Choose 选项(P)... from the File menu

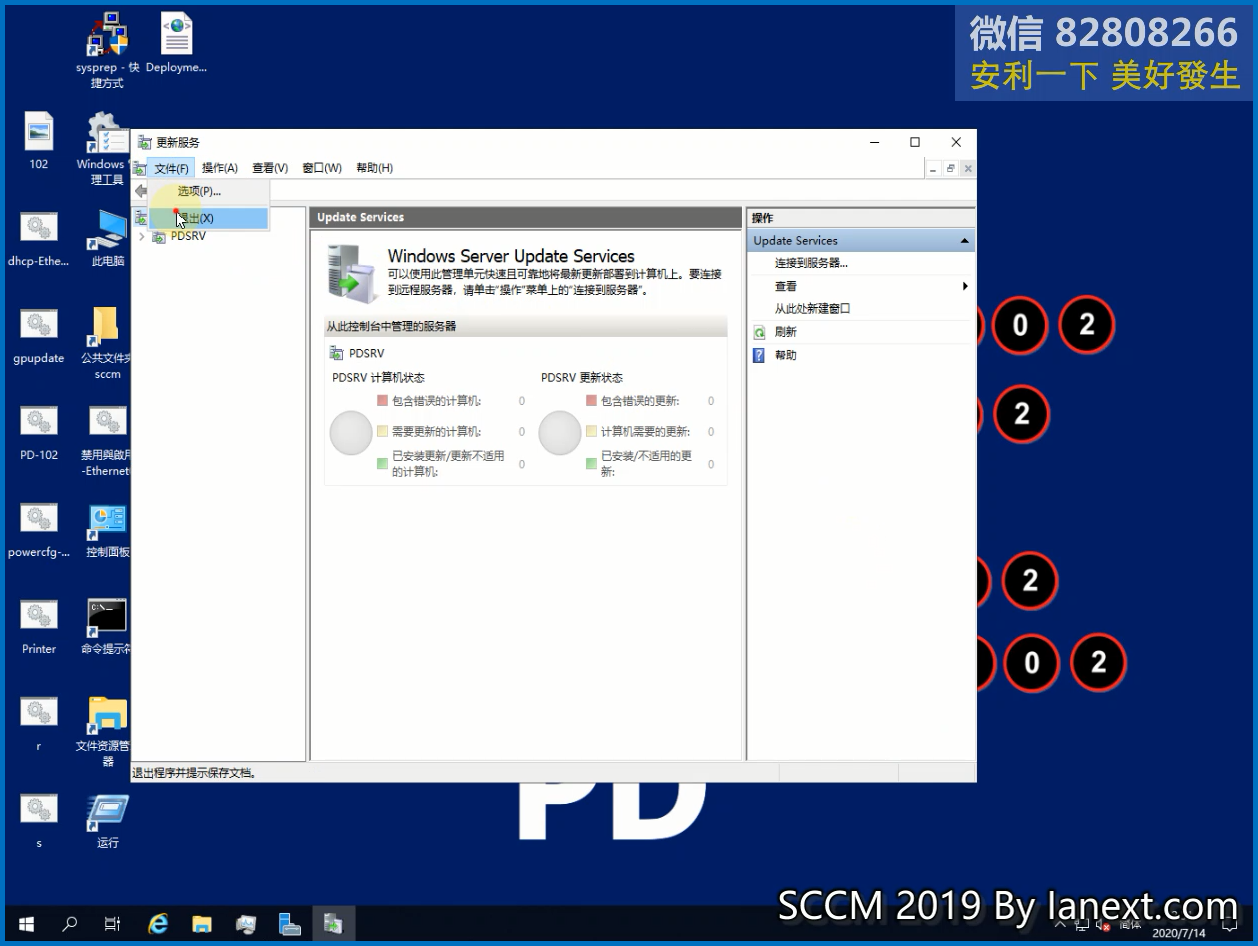pos(208,191)
